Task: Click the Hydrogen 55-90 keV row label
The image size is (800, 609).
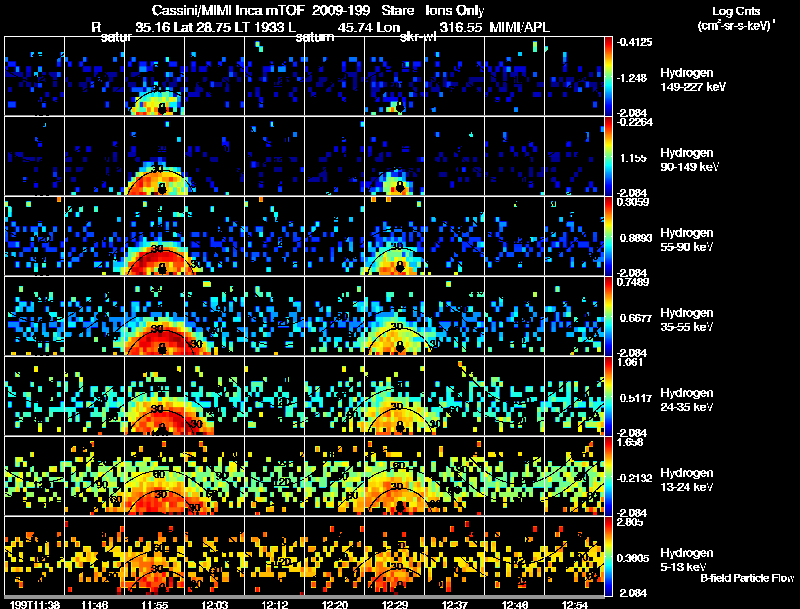Action: pos(687,240)
